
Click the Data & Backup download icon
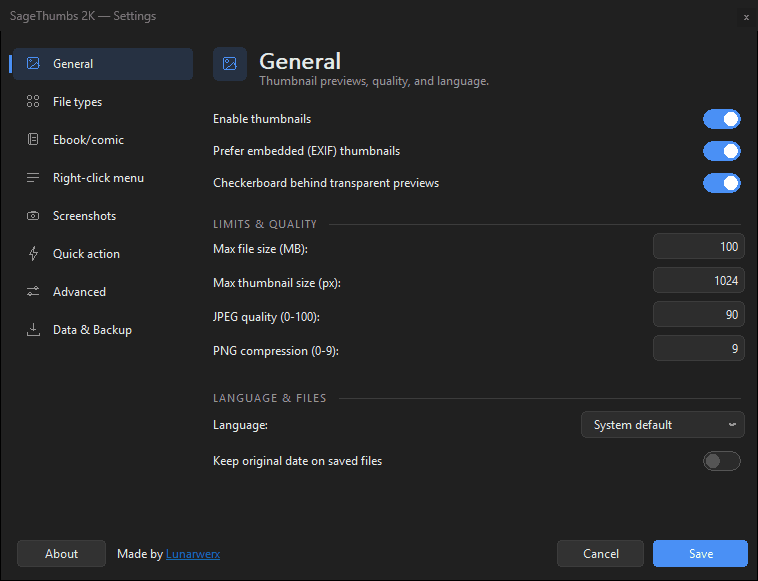click(x=33, y=330)
